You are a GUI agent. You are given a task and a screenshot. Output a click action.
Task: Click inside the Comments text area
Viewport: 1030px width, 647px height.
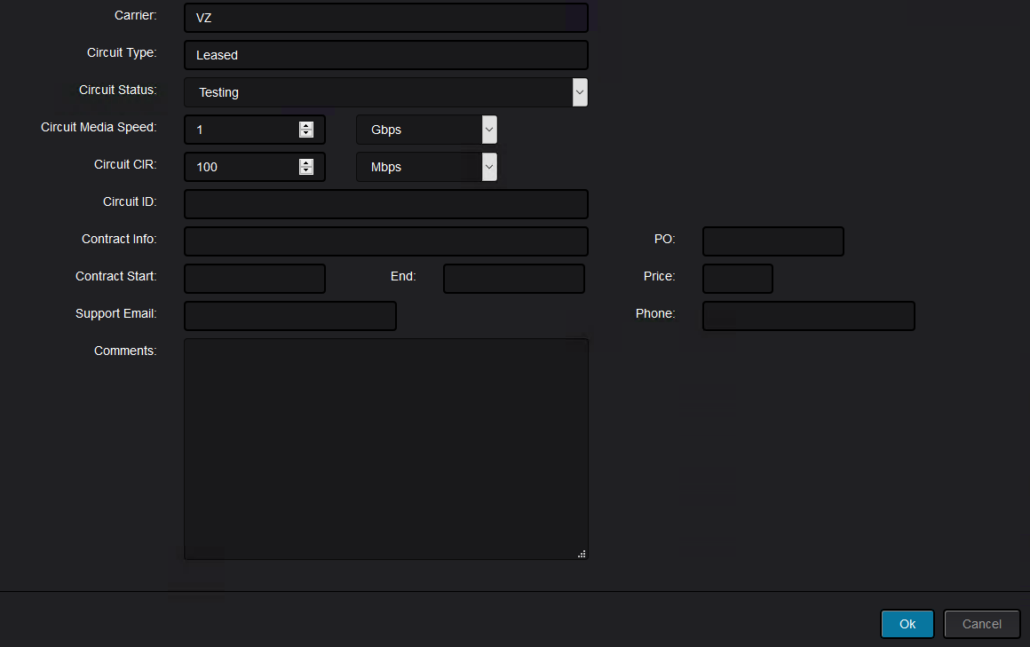click(x=385, y=448)
